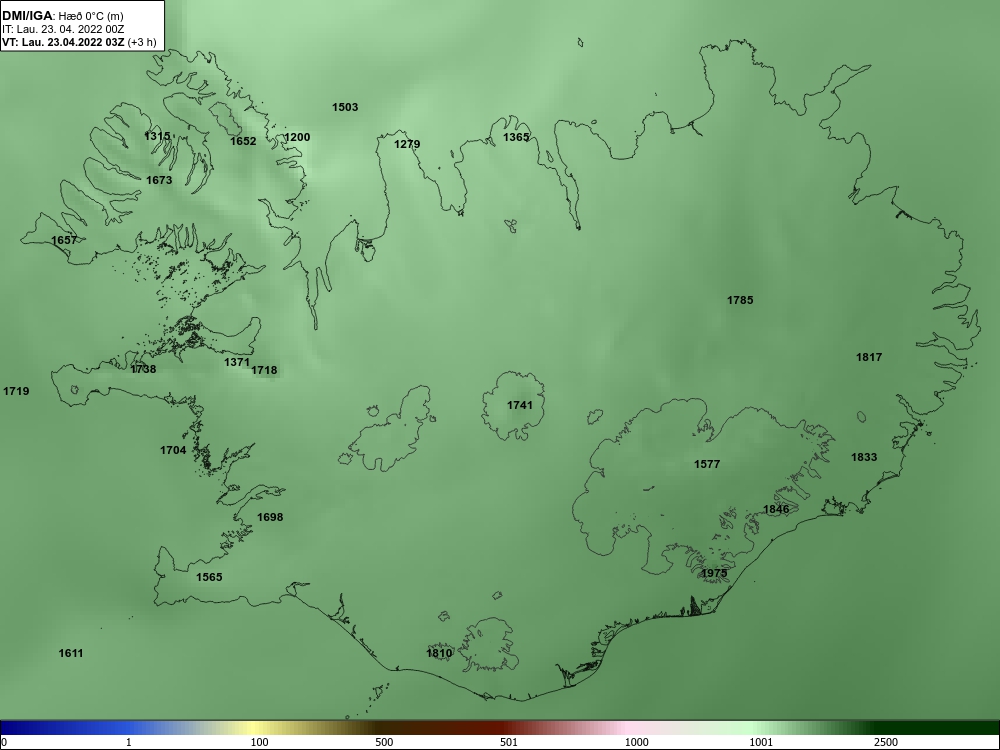The height and width of the screenshot is (750, 1000).
Task: Click the 1611 offshore value
Action: tap(71, 653)
